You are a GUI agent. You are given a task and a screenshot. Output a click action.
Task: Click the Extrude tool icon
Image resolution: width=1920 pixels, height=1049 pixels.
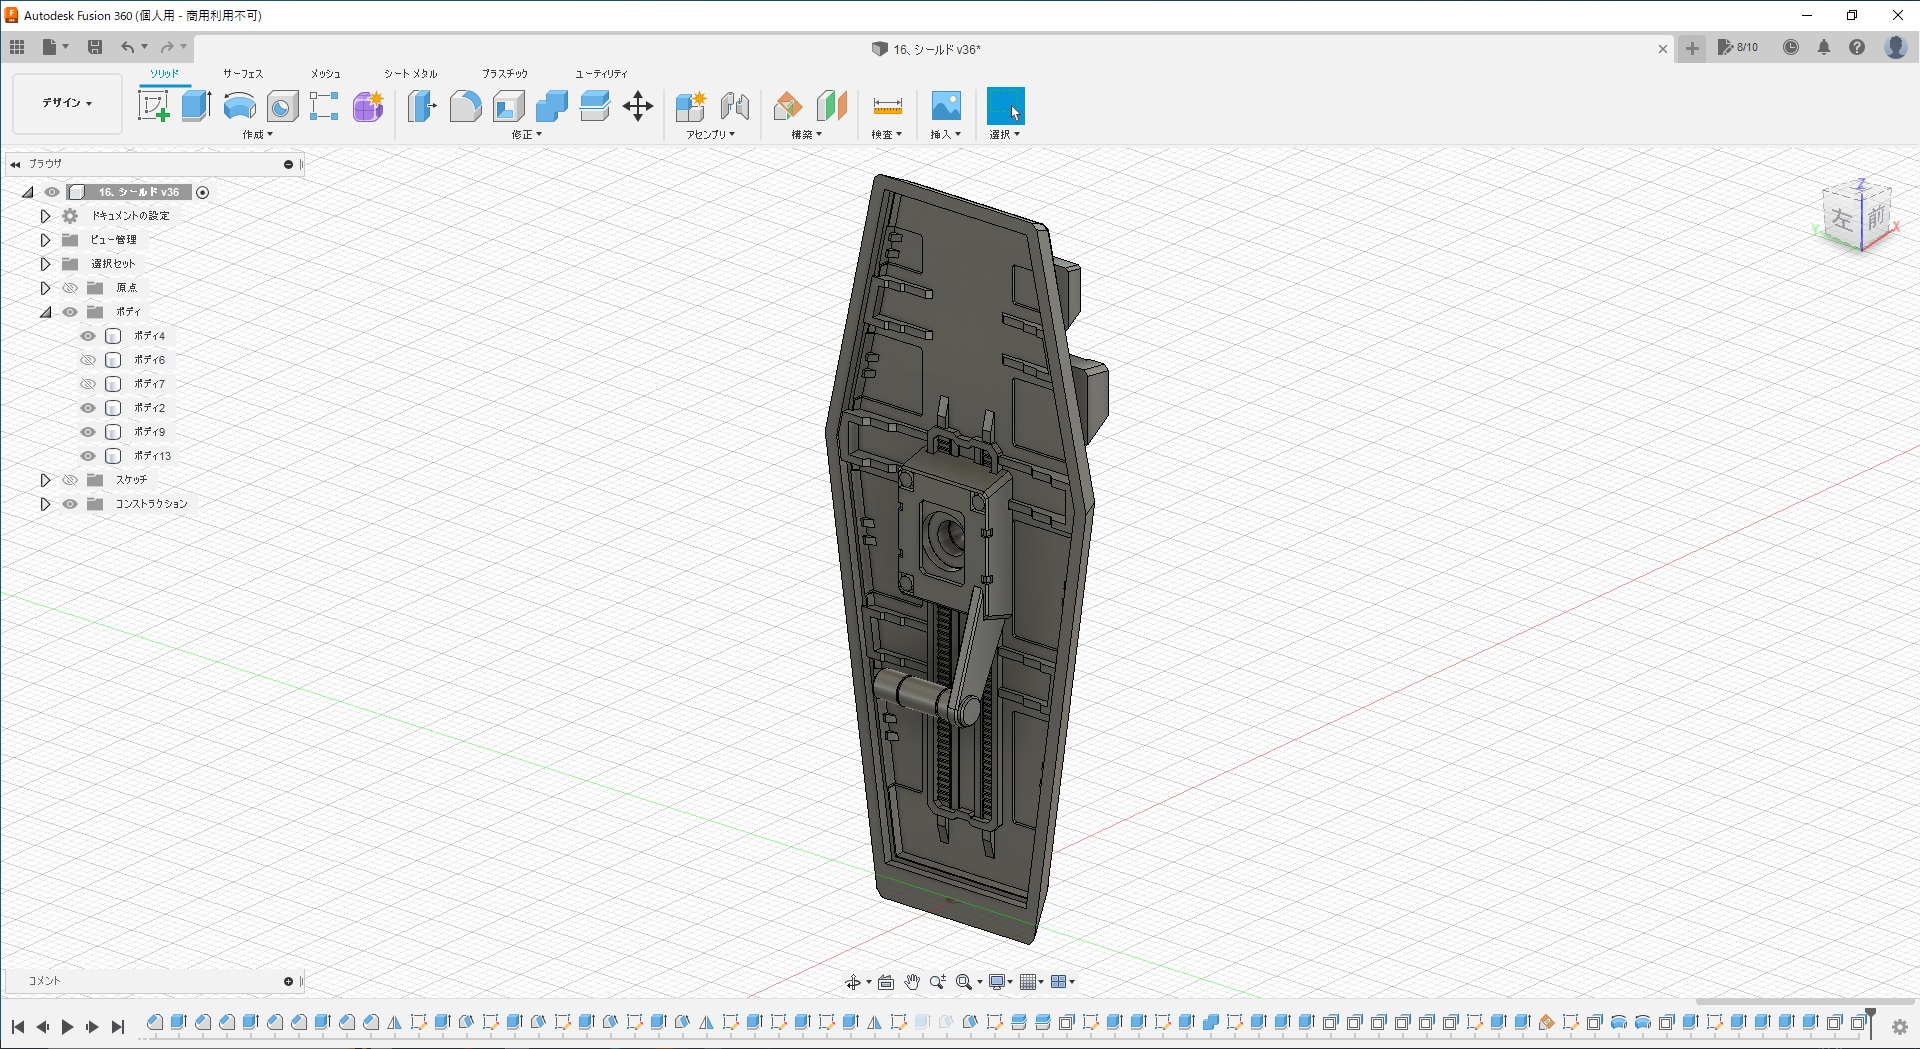196,106
